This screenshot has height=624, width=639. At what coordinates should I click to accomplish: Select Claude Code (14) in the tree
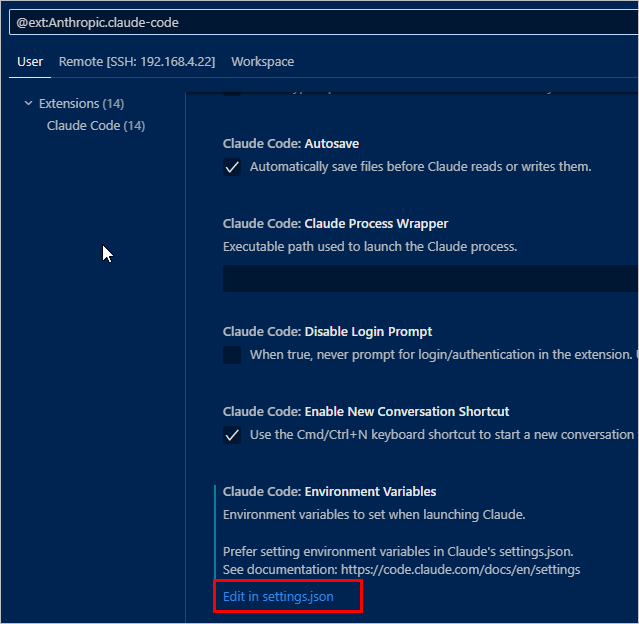tap(96, 126)
